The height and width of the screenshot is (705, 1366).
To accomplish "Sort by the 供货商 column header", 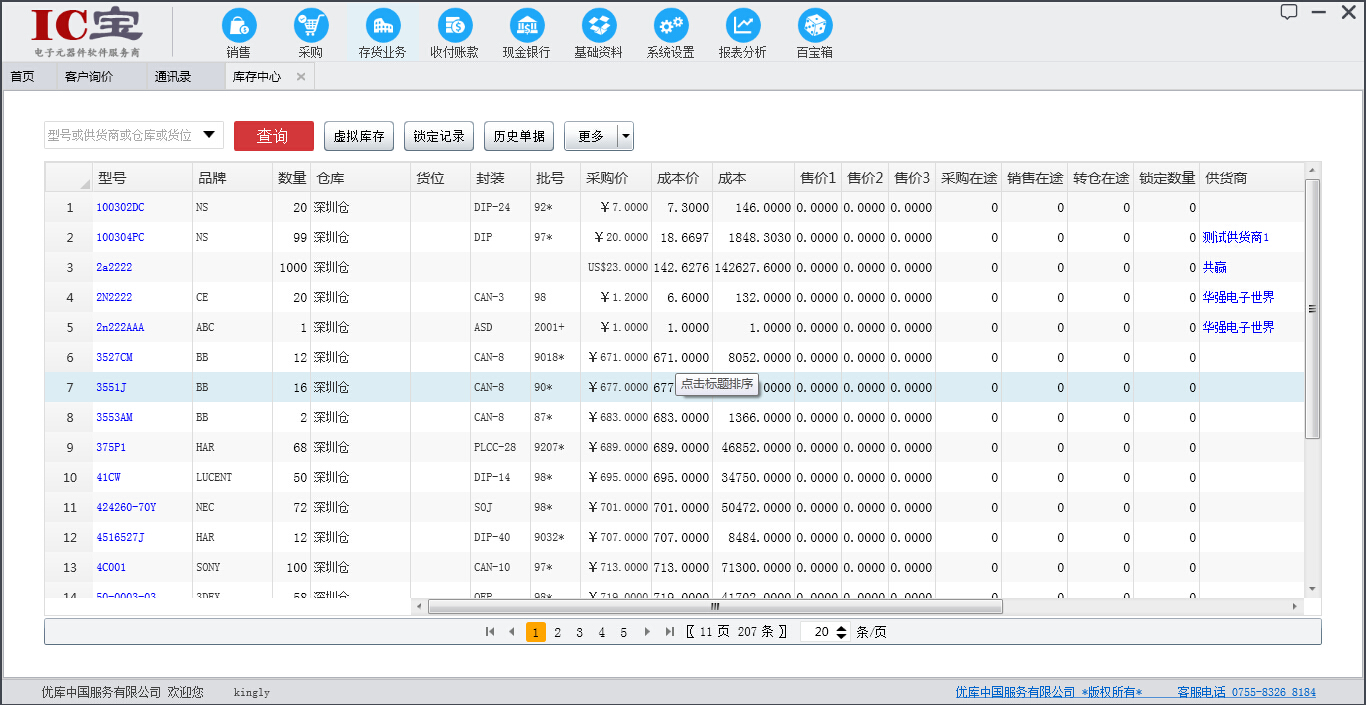I will (1252, 178).
